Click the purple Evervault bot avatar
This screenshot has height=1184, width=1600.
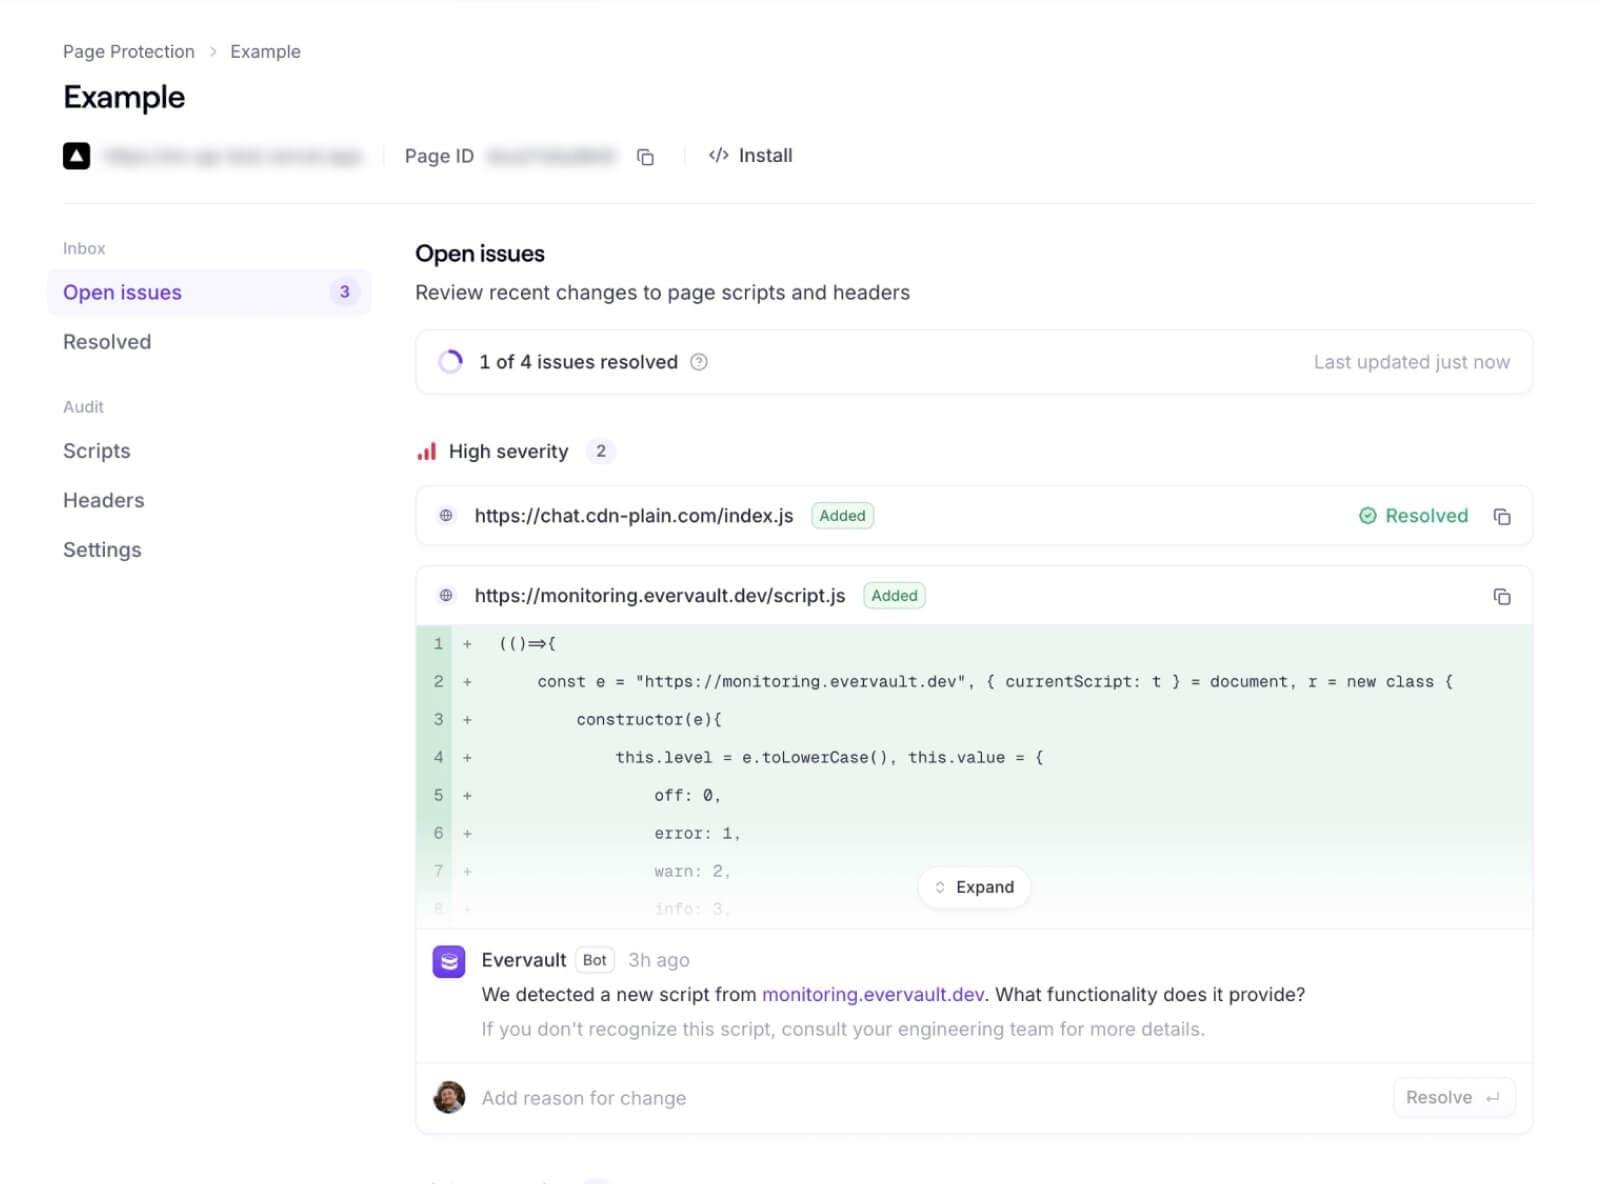click(449, 961)
